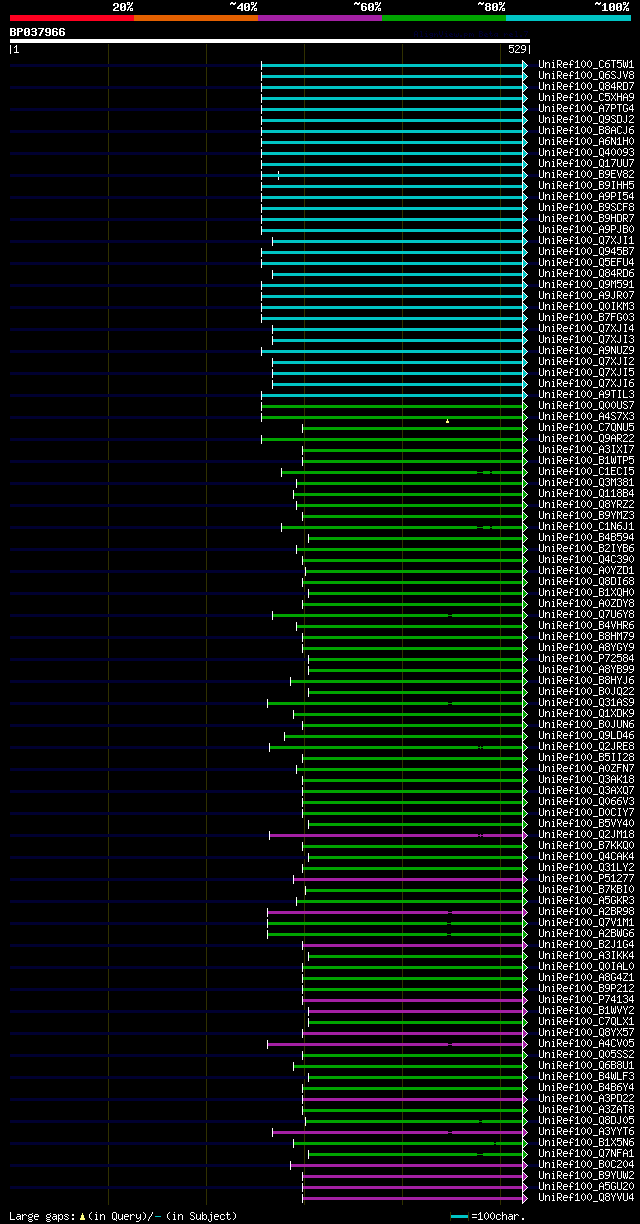Image resolution: width=640 pixels, height=1224 pixels.
Task: Click the purple alignment bar for UniRef100_Q2JM18
Action: click(x=398, y=835)
